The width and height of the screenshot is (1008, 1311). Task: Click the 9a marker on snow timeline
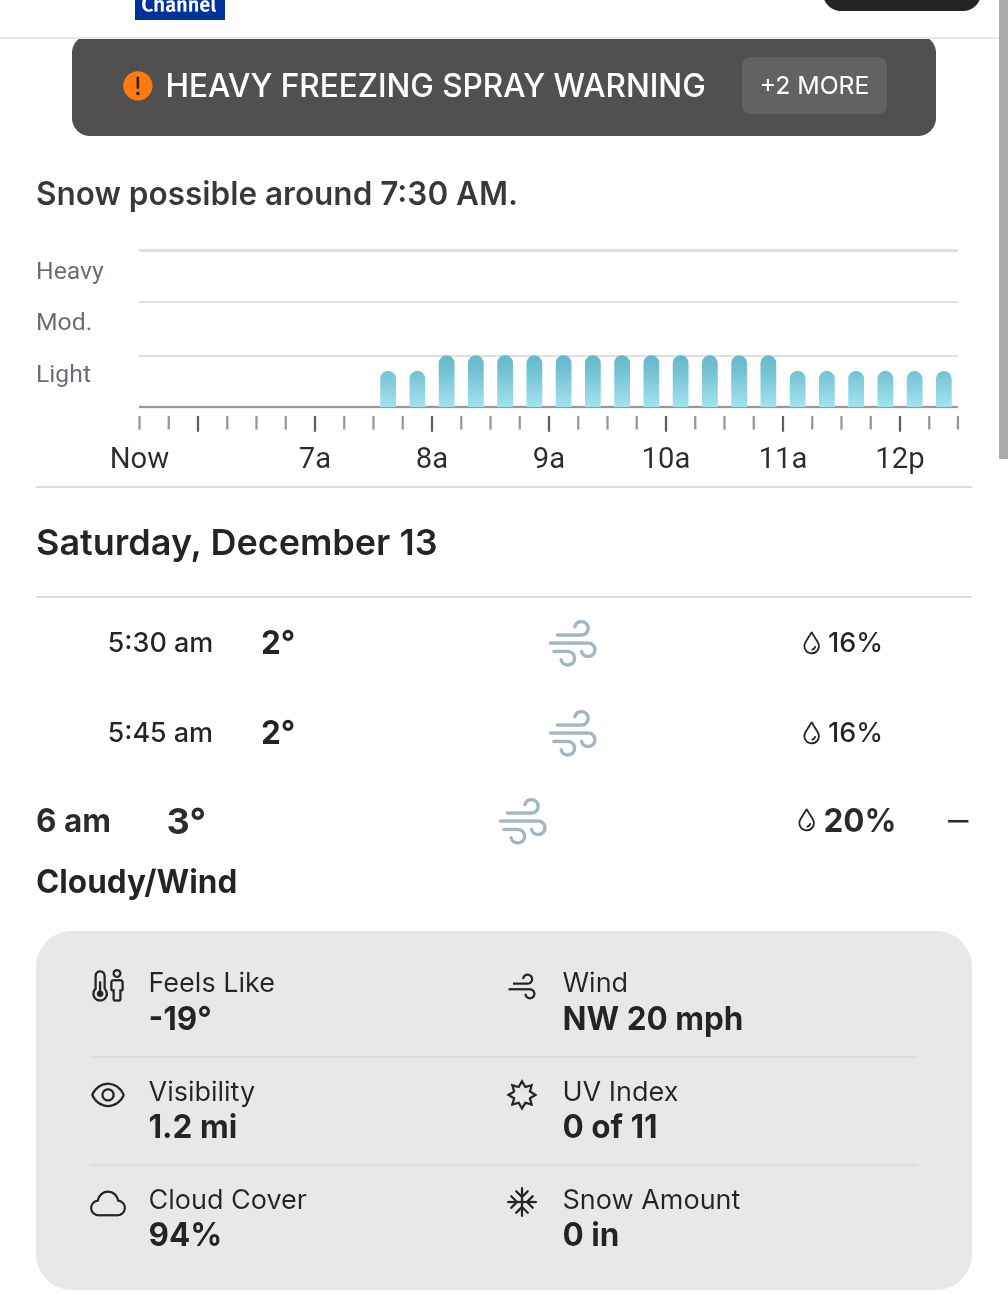(x=549, y=458)
